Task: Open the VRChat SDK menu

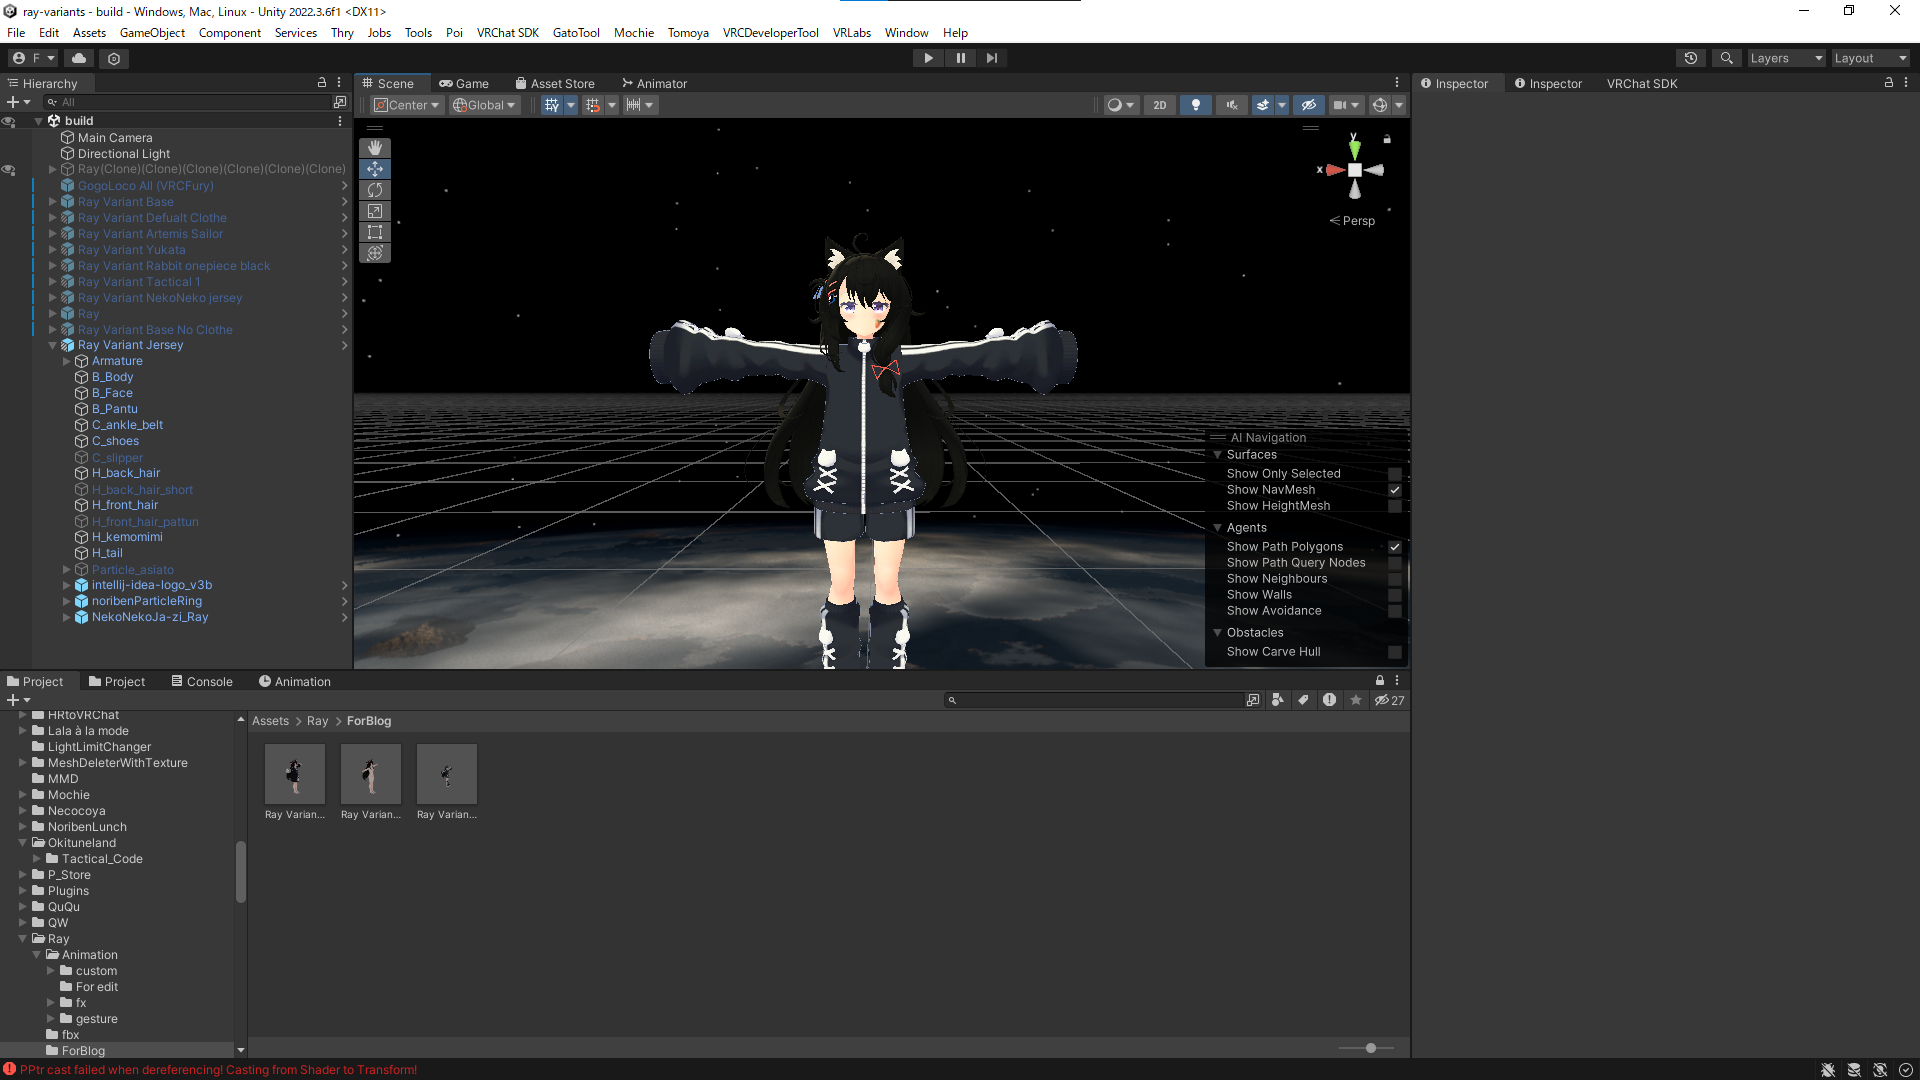Action: click(507, 33)
